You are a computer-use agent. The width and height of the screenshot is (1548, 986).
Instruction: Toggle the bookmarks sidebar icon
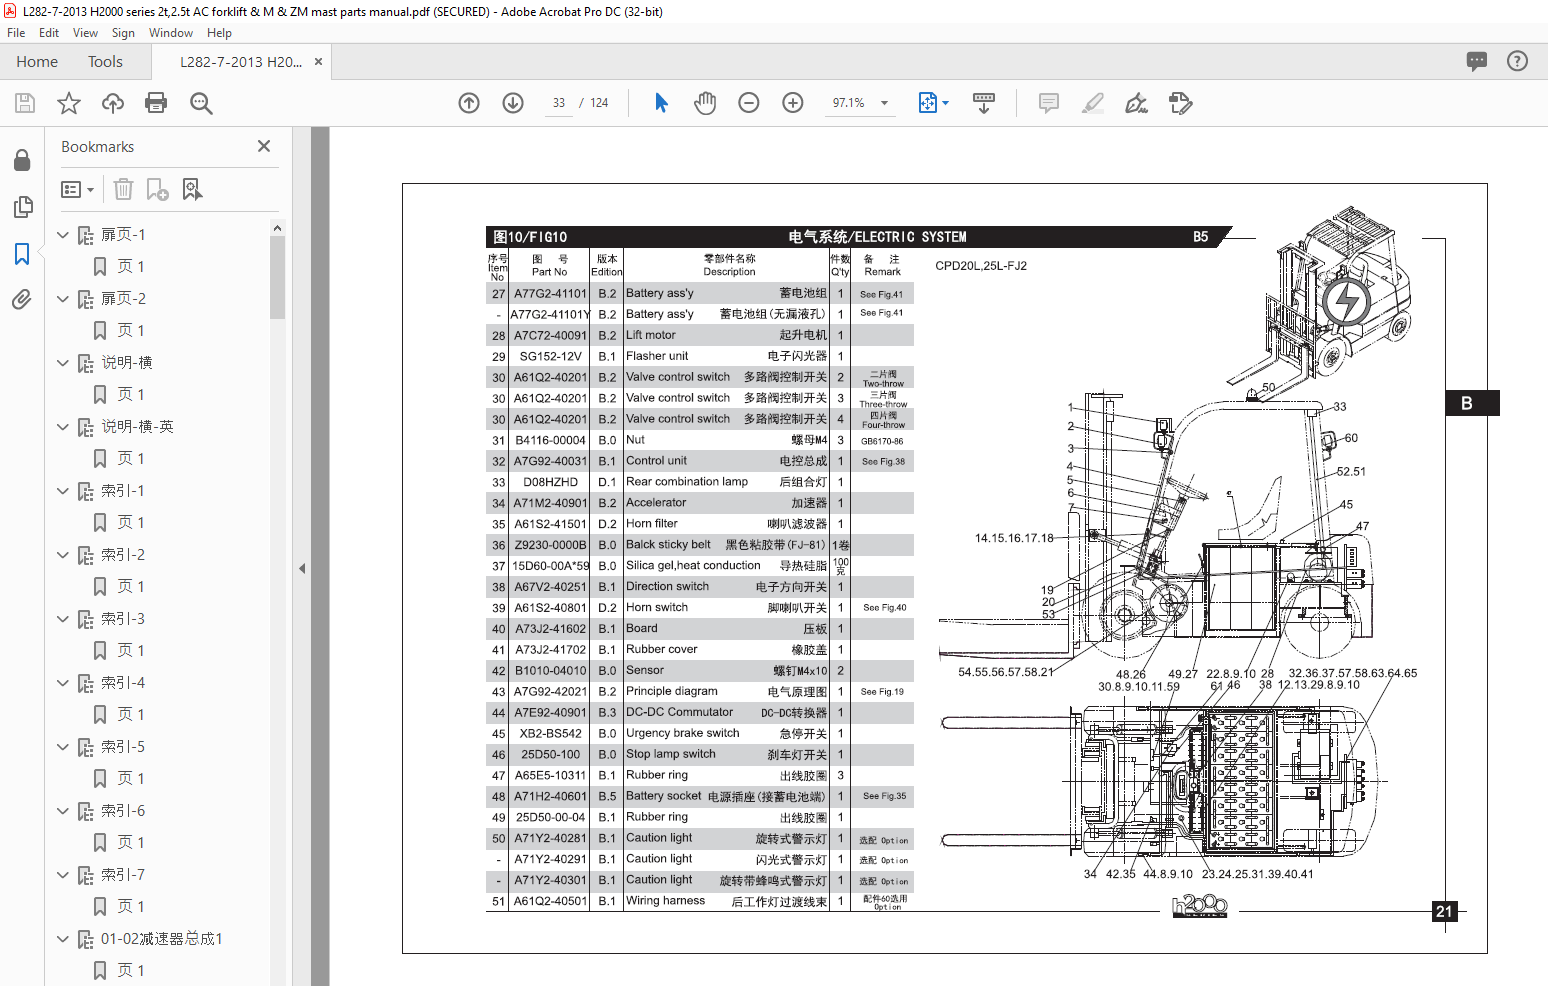[22, 254]
